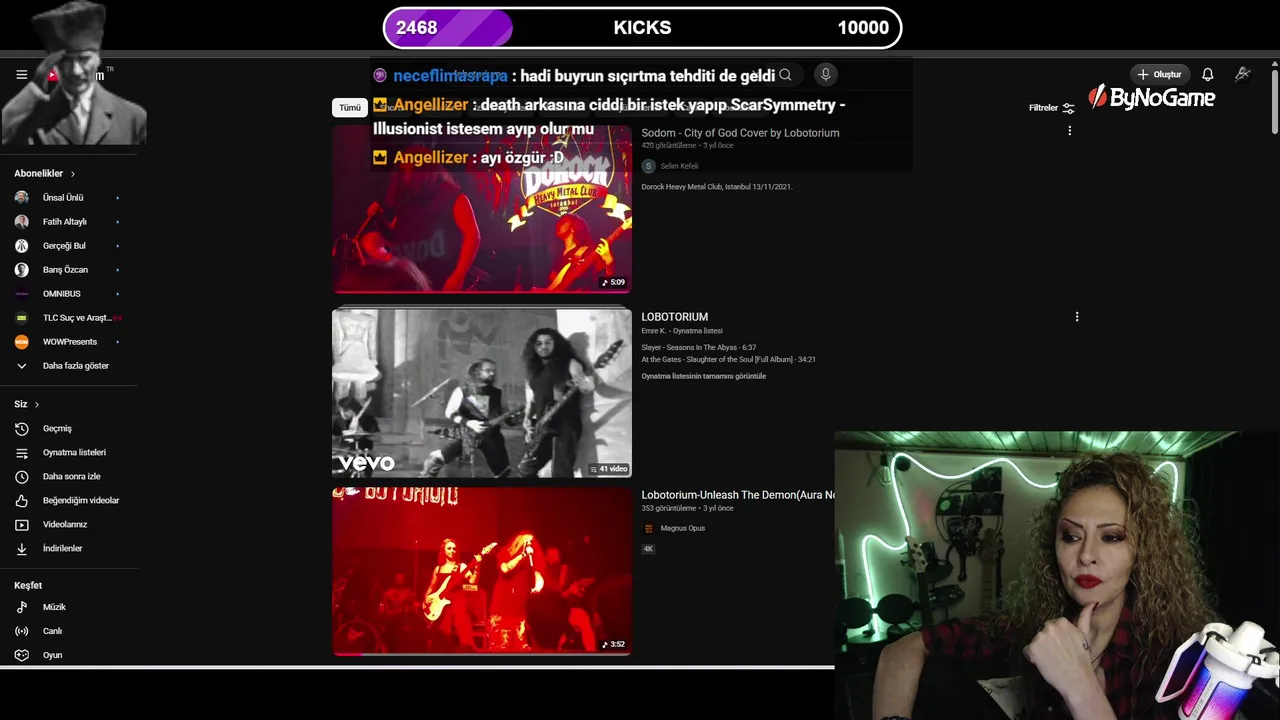Open WOWPresents subscription
Screen dimensions: 1280x720
point(68,342)
